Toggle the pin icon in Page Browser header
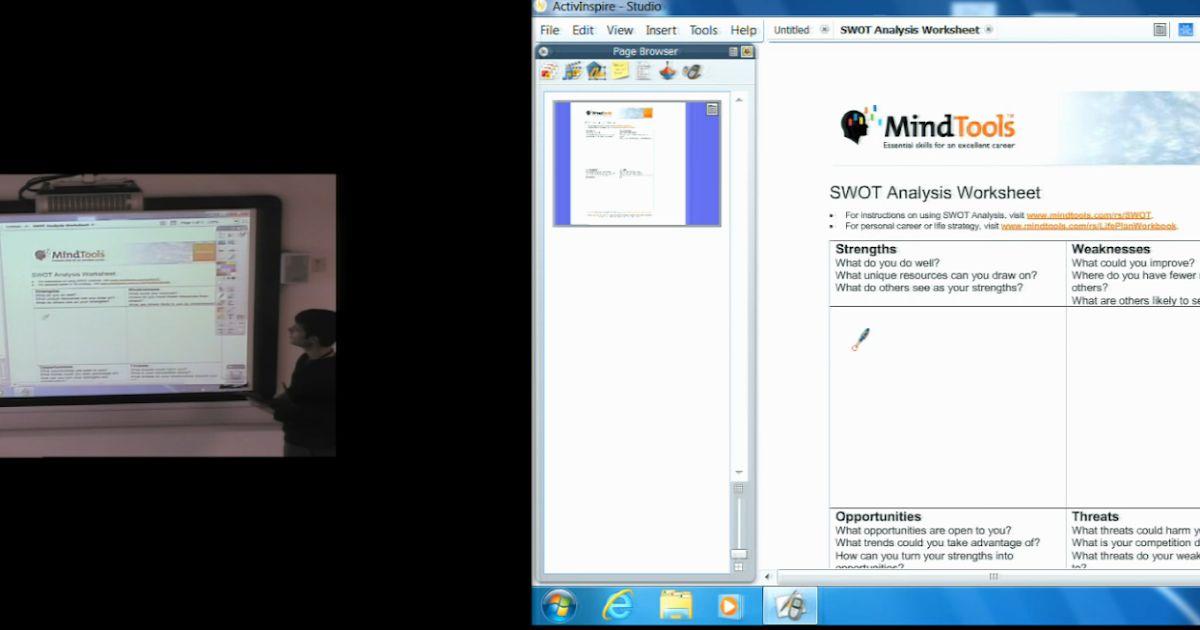 click(747, 51)
